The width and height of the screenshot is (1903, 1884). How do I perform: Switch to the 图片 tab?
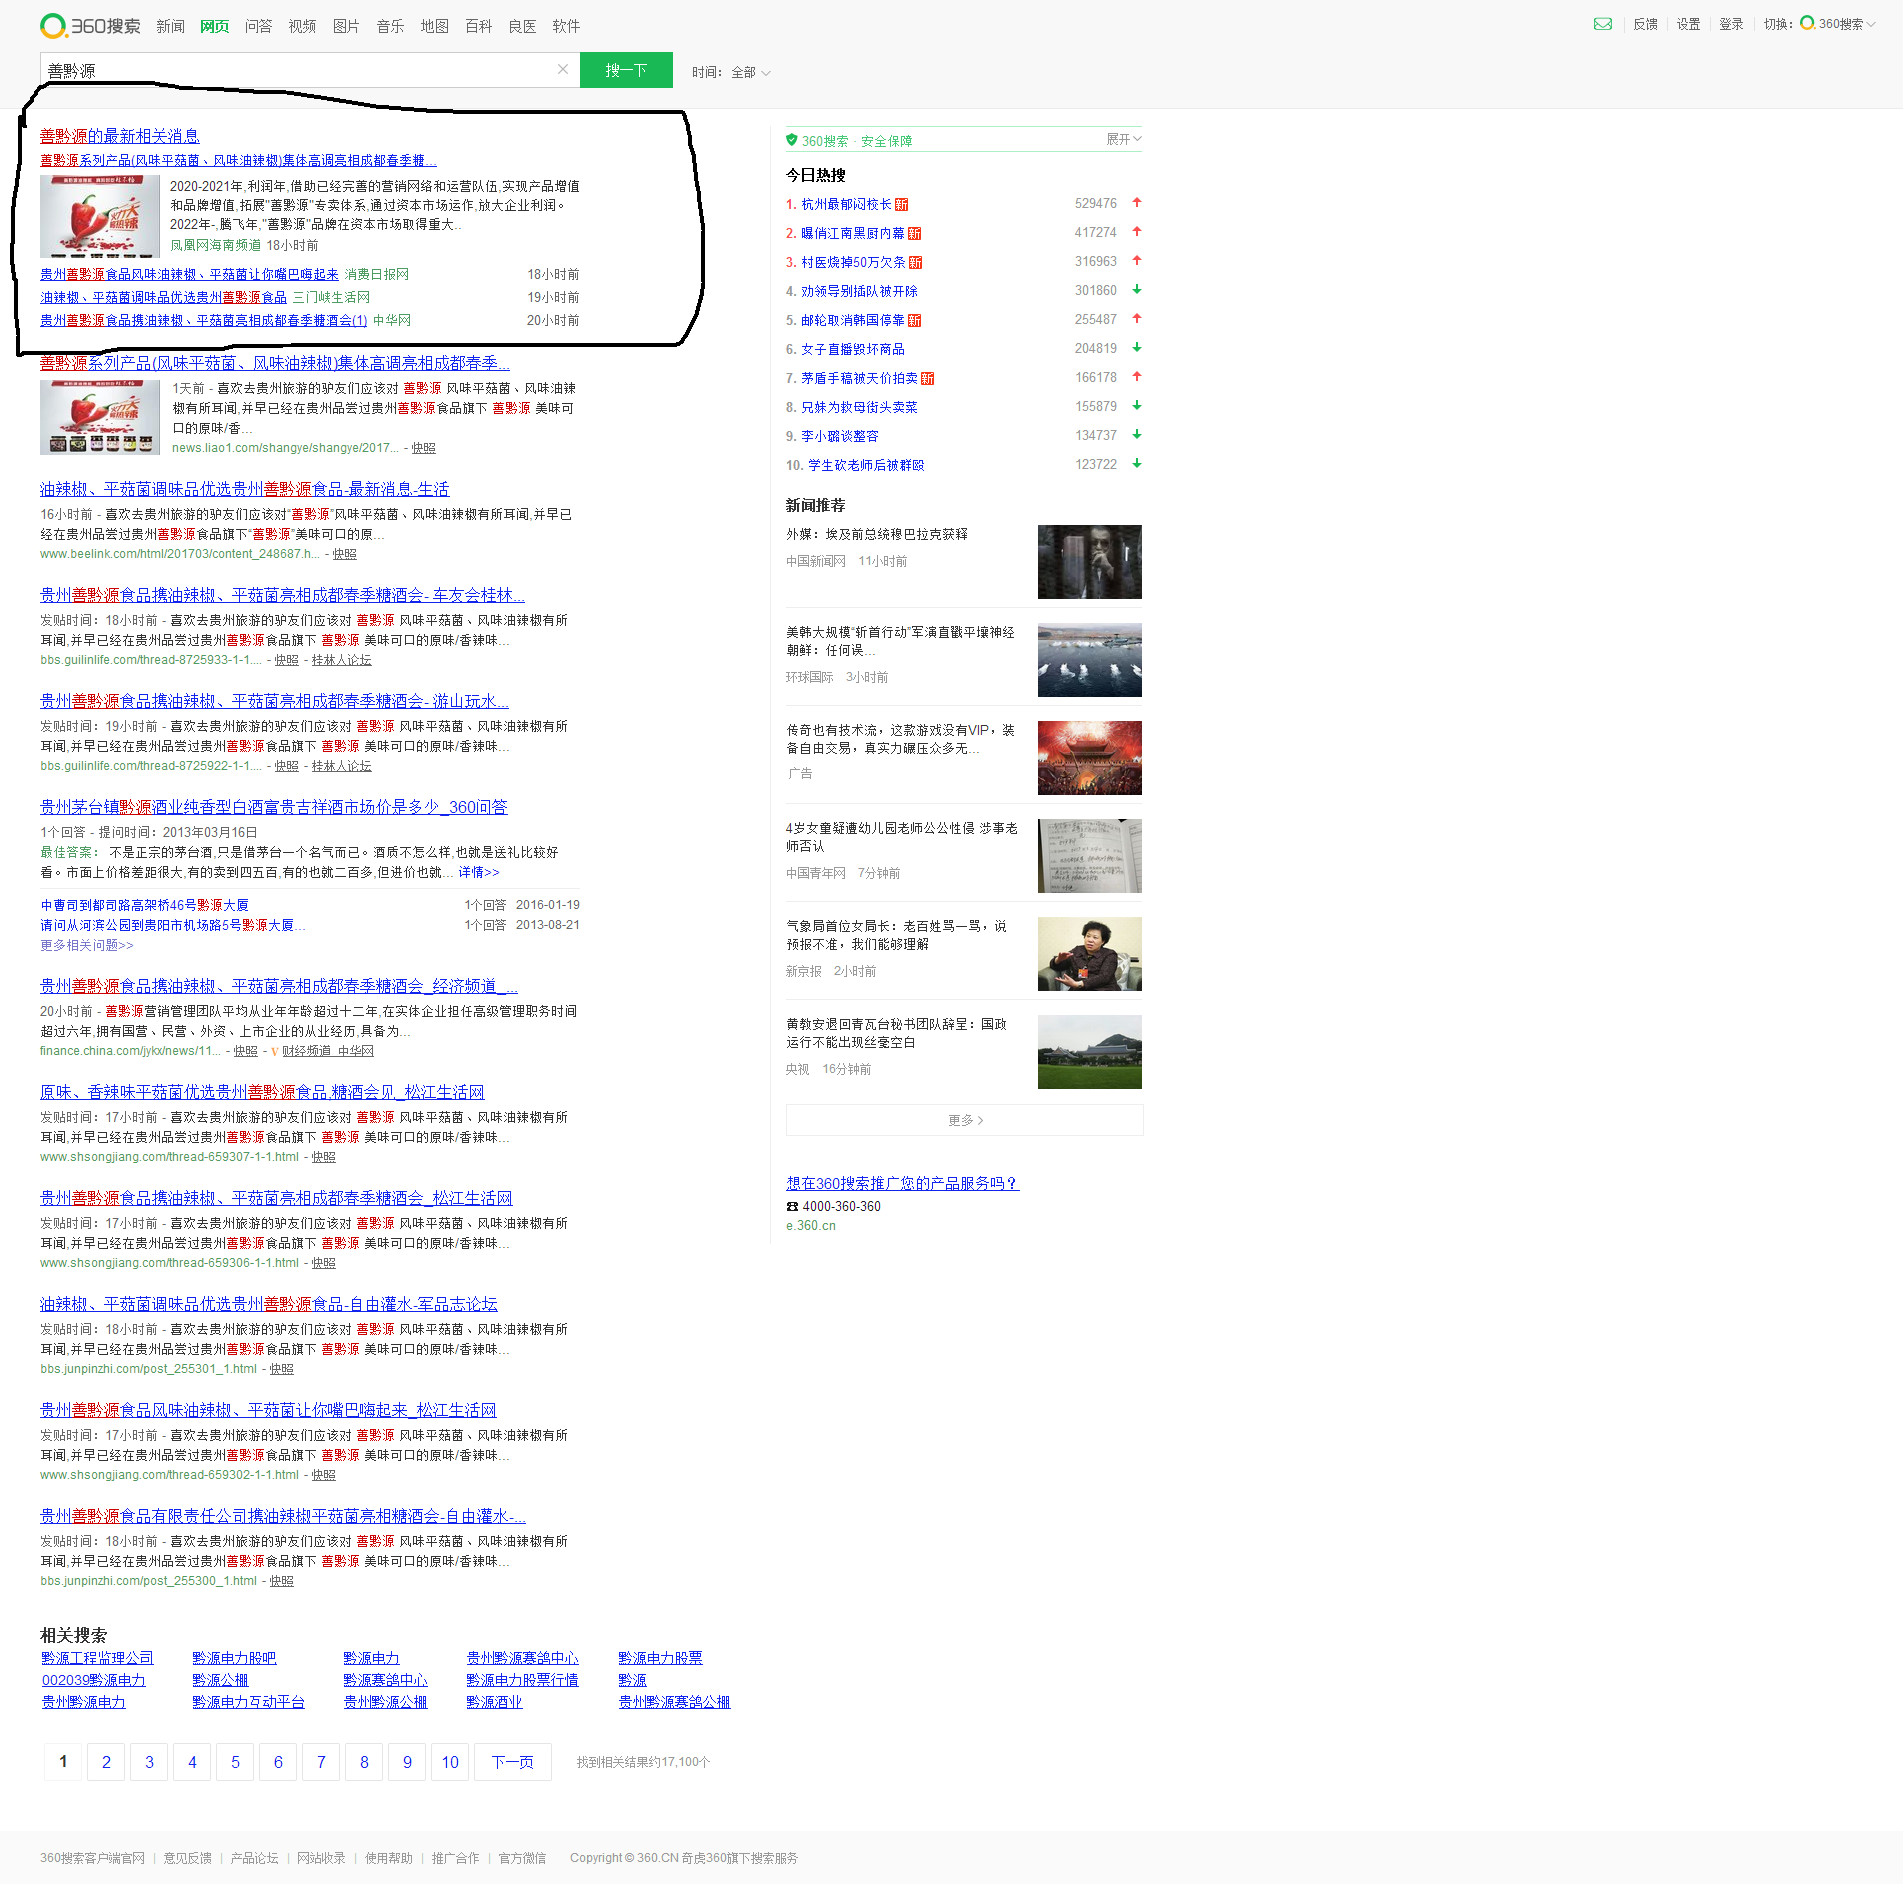click(346, 26)
